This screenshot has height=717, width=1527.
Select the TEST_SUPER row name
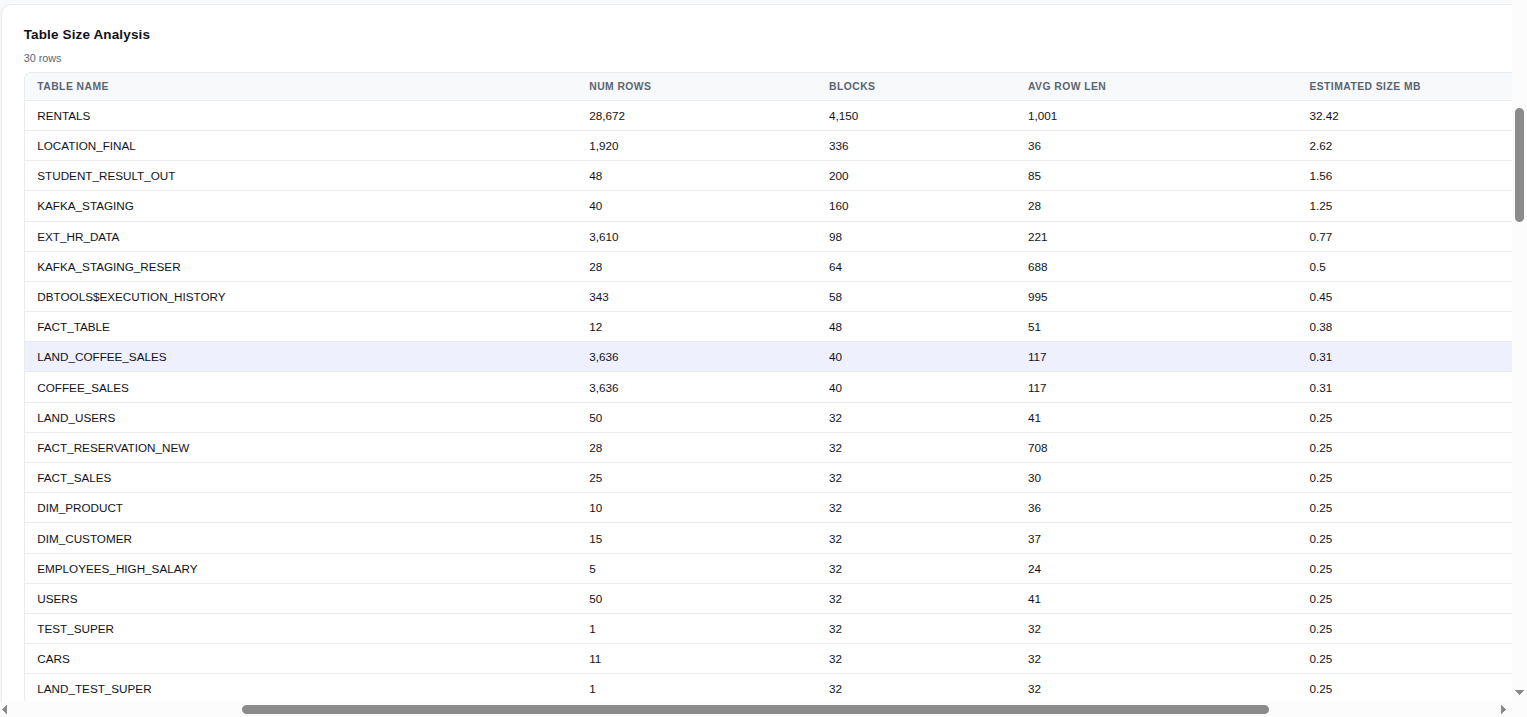tap(75, 629)
